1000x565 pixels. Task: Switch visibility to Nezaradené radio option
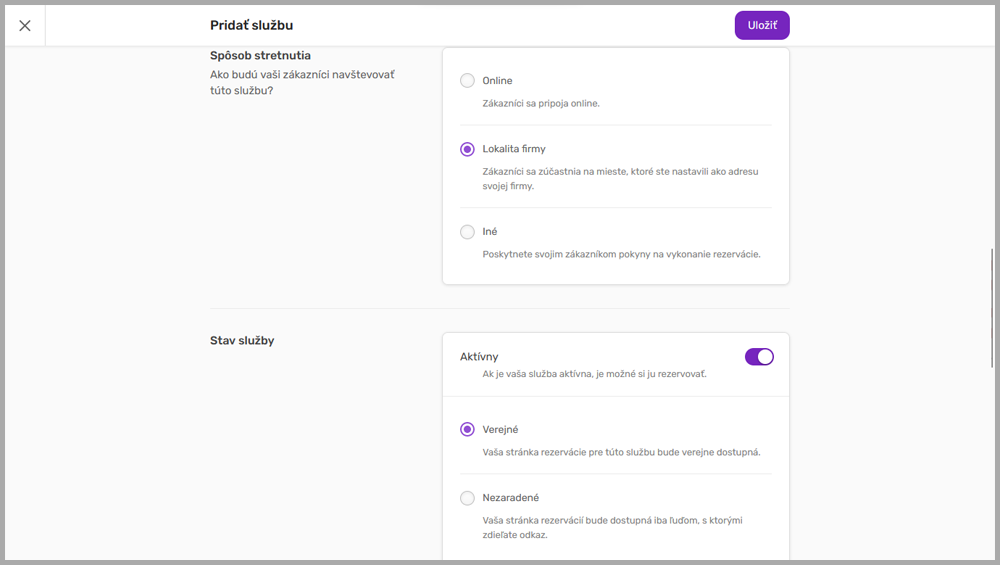click(467, 498)
